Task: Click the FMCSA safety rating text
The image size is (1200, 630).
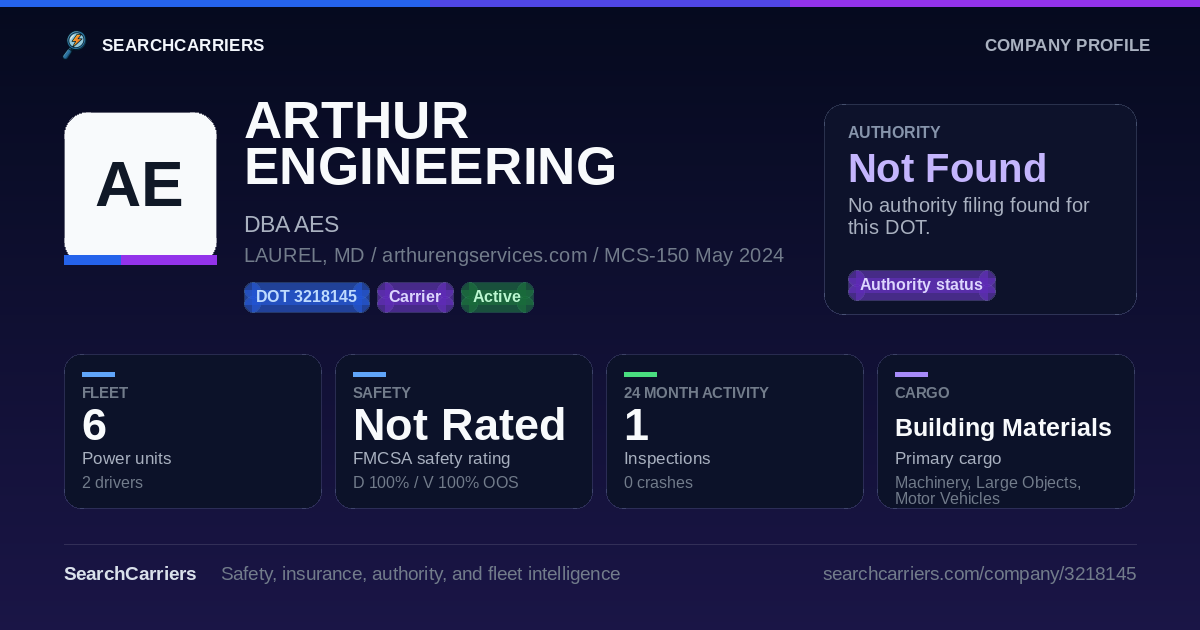Action: 431,458
